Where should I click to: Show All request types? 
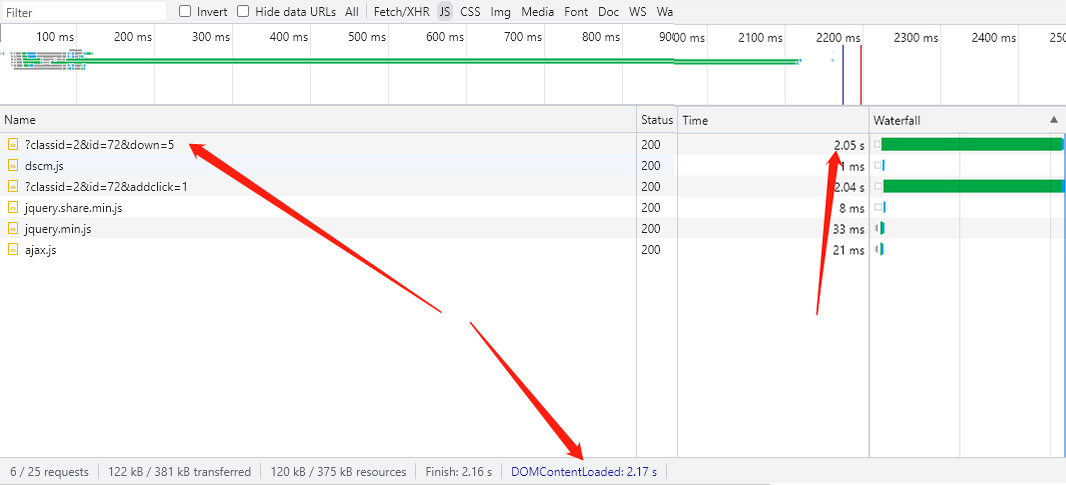click(x=352, y=12)
